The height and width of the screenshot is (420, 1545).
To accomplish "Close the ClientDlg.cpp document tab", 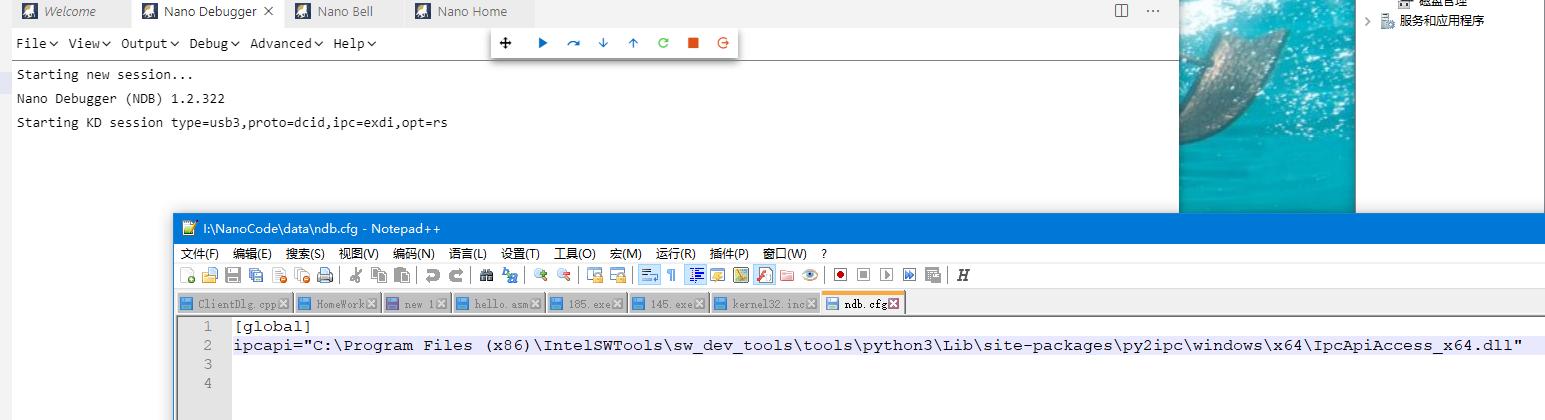I will click(x=284, y=303).
